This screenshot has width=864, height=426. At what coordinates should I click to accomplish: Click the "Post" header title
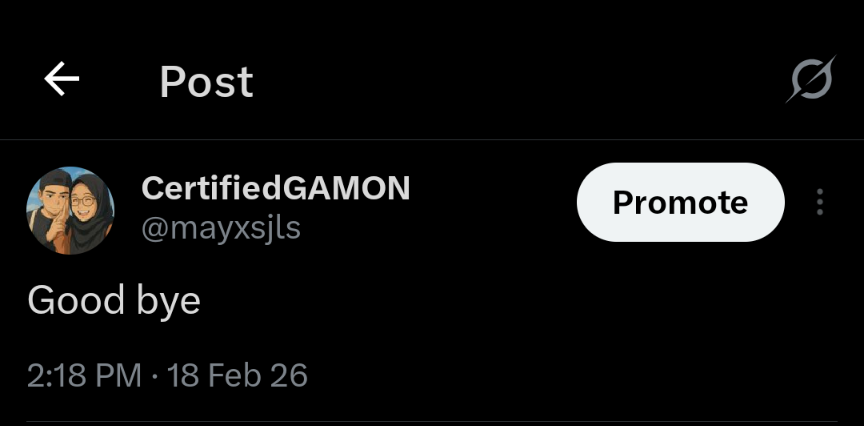pyautogui.click(x=206, y=82)
